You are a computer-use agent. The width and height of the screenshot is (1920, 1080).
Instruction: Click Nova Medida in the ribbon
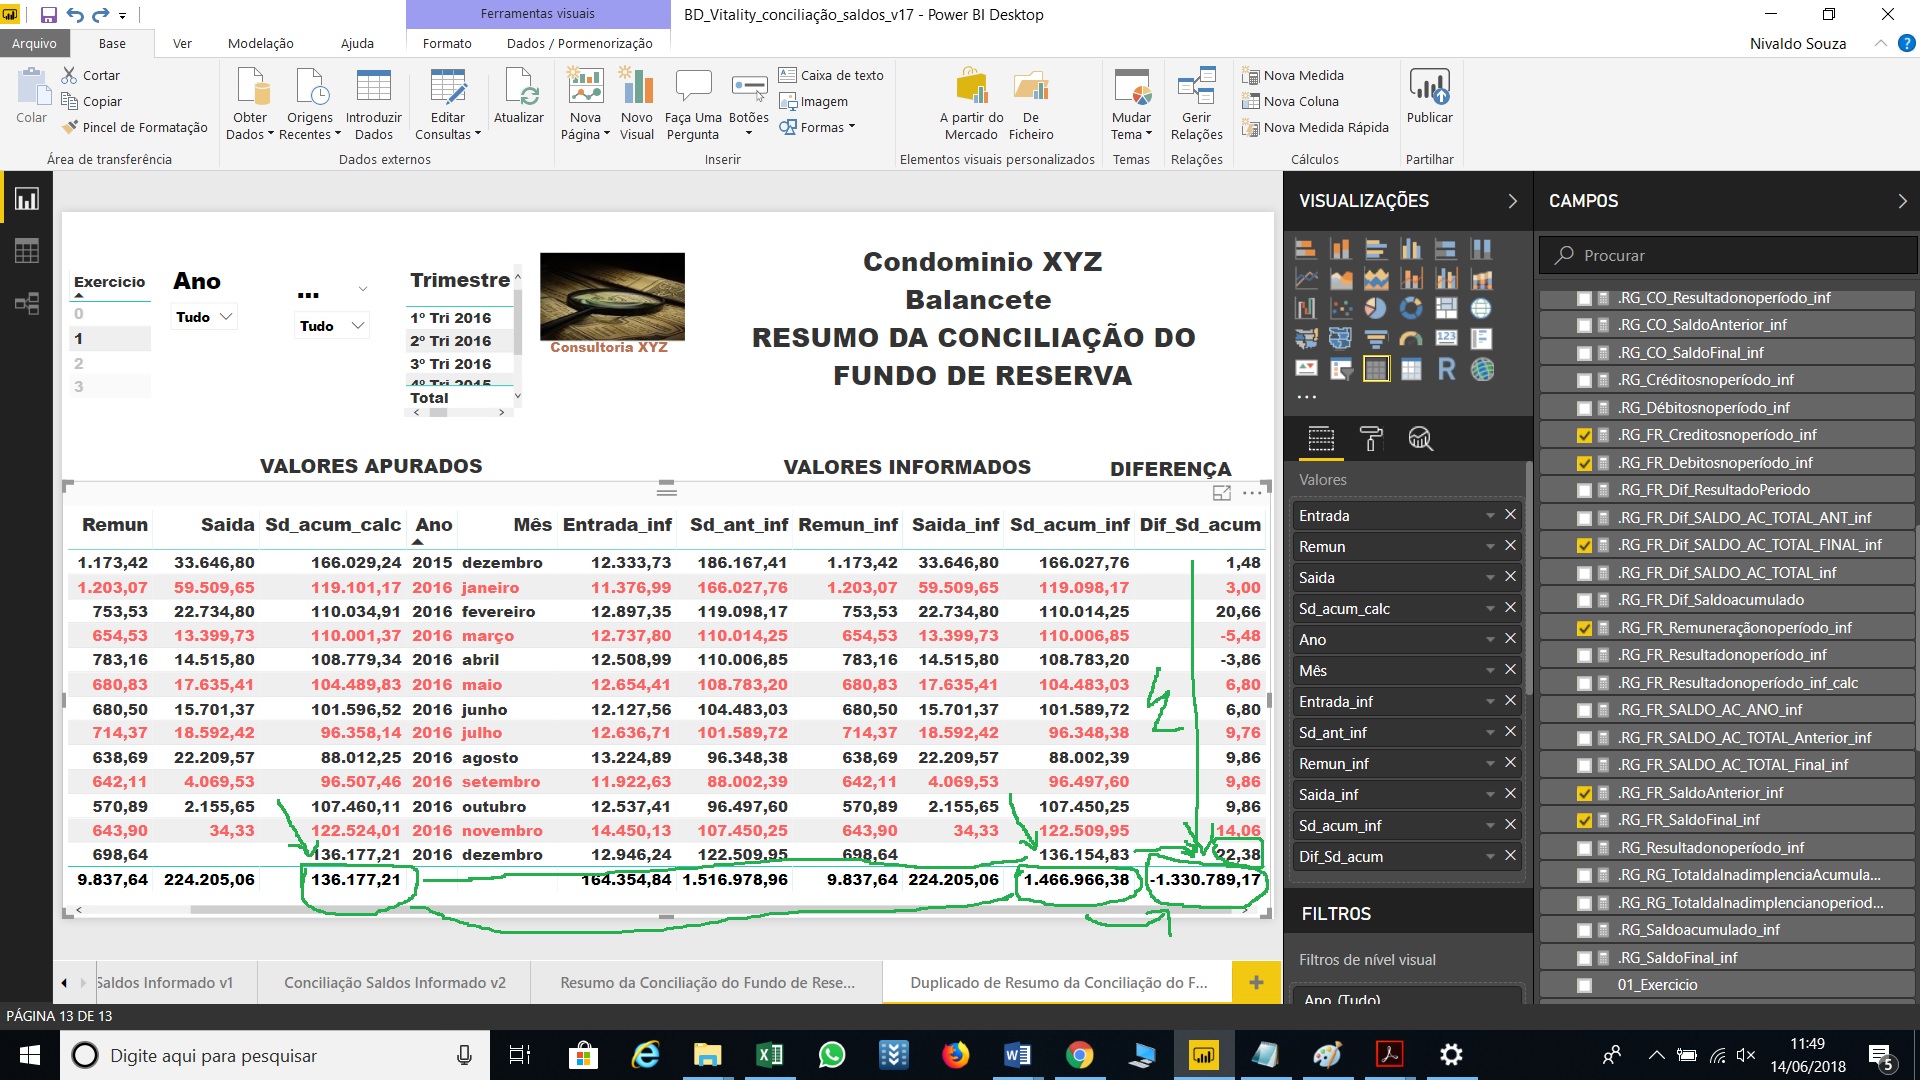click(x=1293, y=75)
